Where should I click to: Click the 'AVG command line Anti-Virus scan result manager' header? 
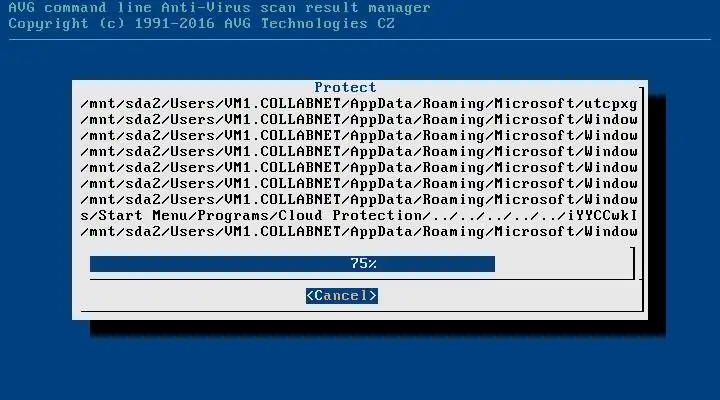219,7
